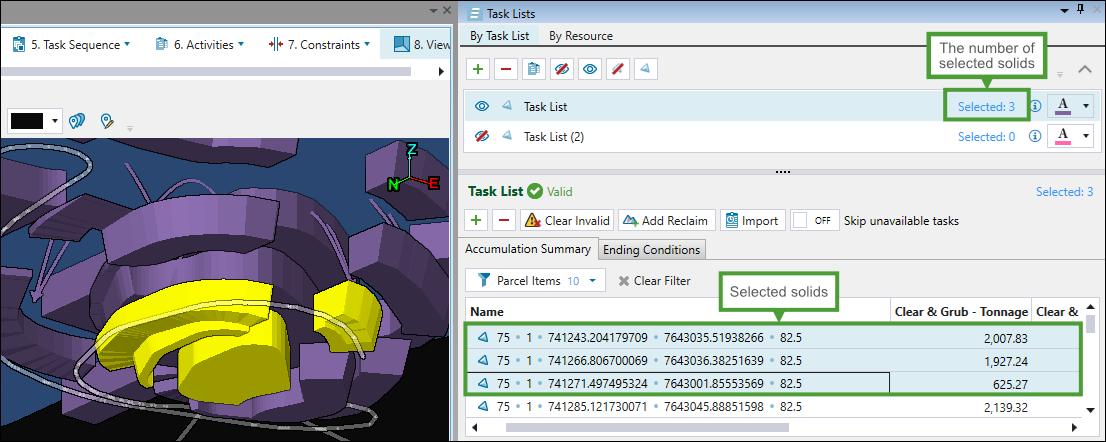Click the map pin with pencil icon

click(107, 121)
